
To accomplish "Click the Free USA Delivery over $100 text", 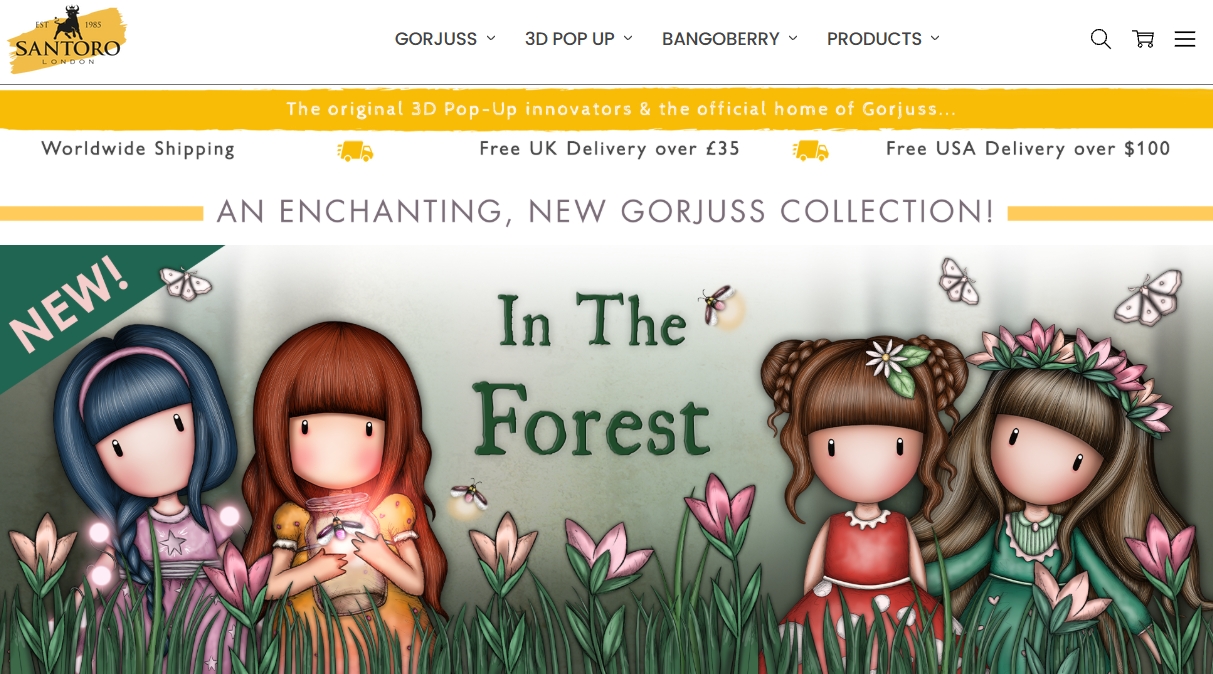I will (1028, 149).
